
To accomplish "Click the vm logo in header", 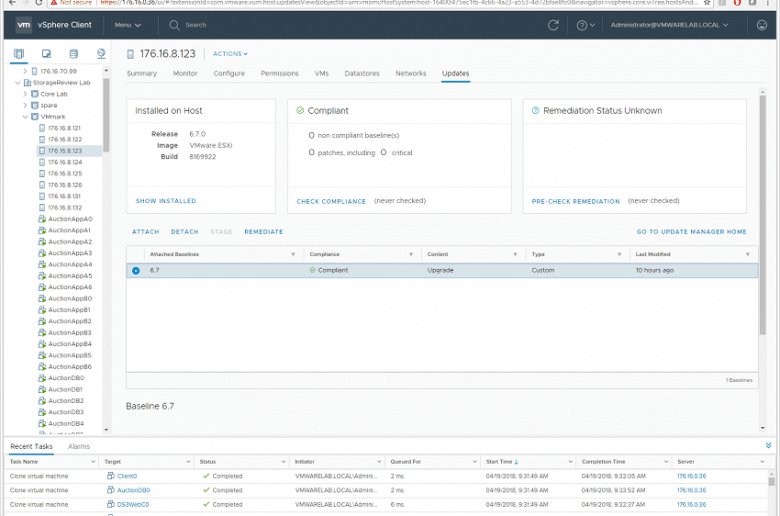I will point(23,25).
